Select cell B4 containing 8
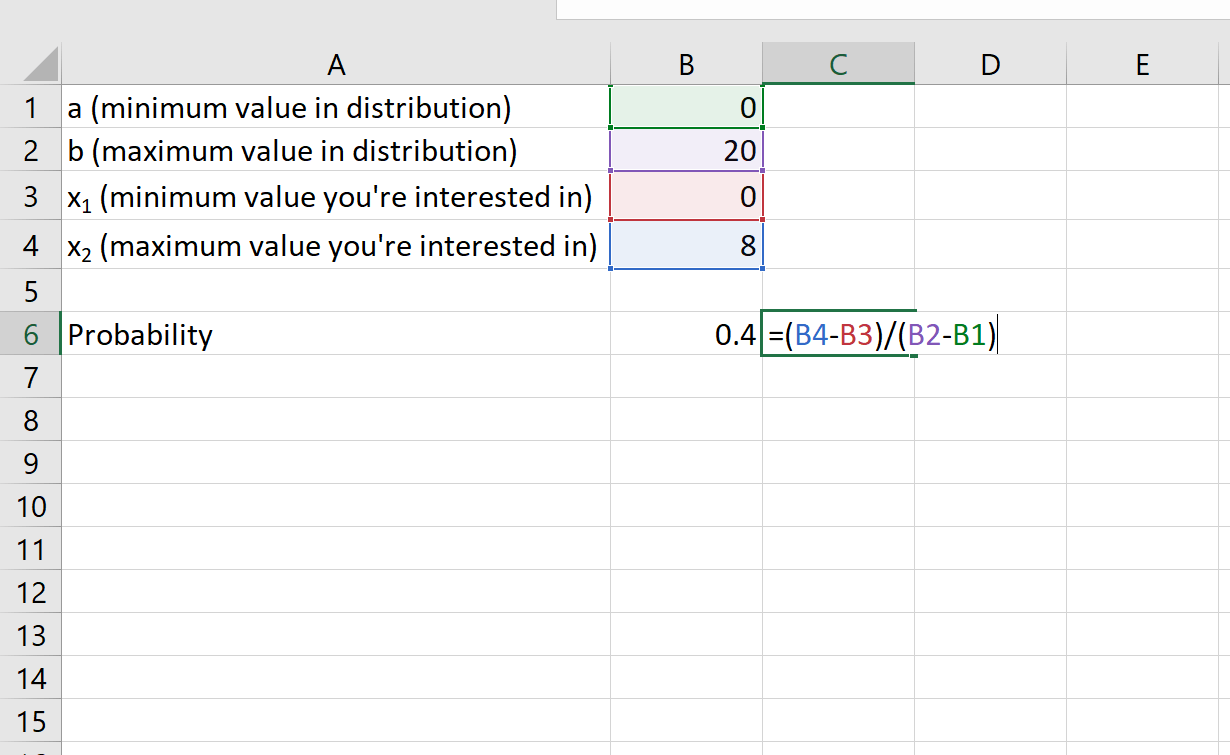Screen dimensions: 1230x755 686,245
